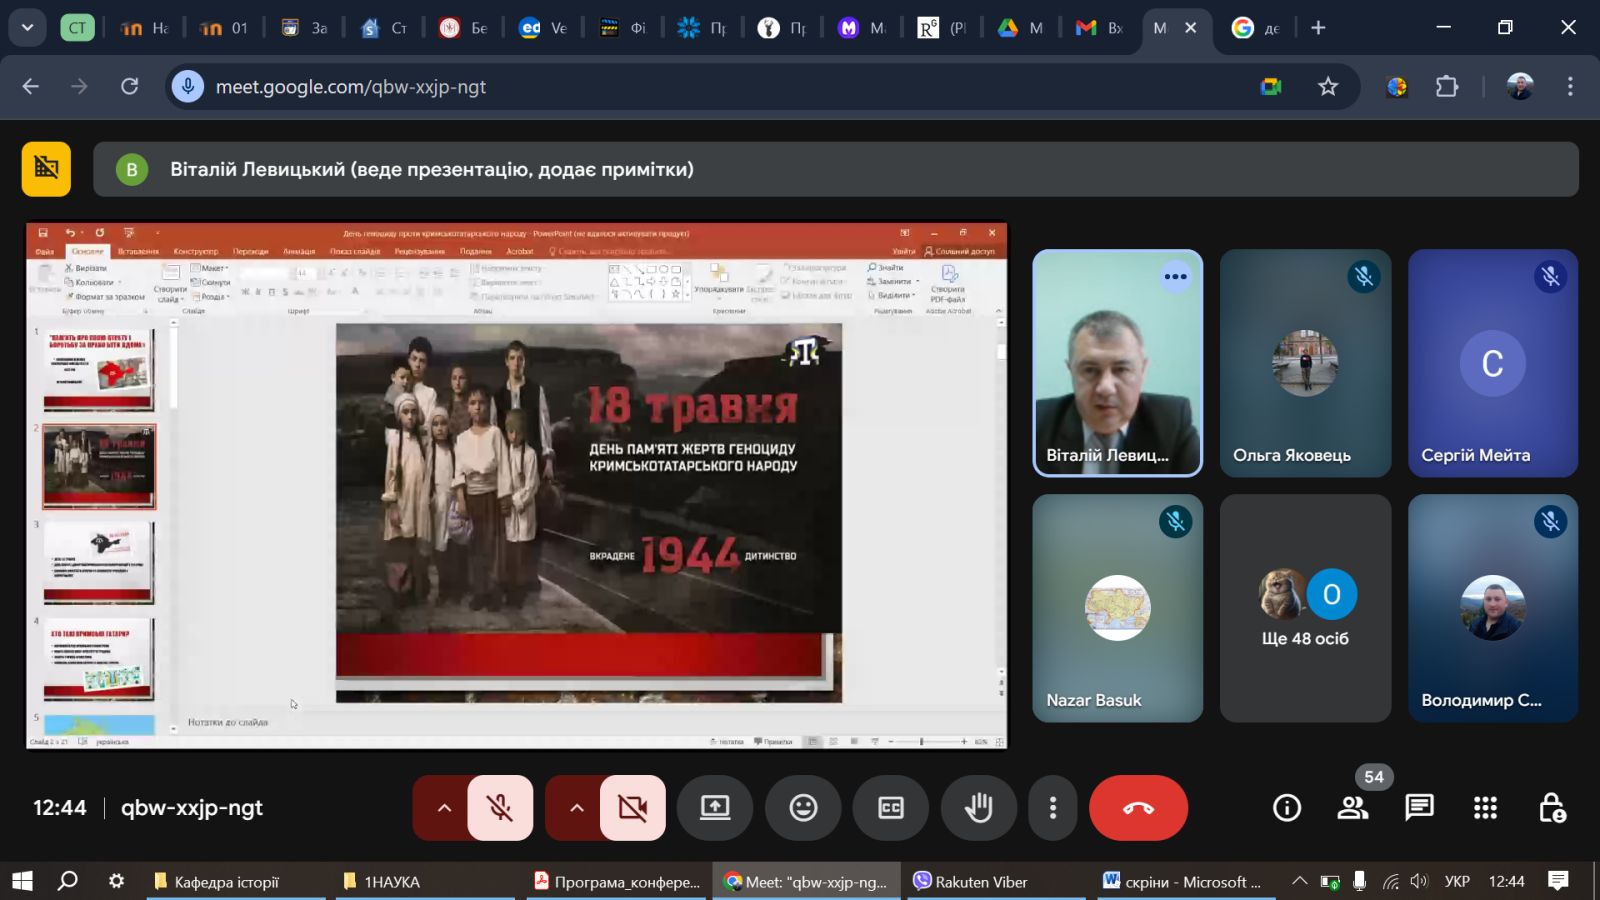
Task: Switch to 'скріни - Microsoft' Word on taskbar
Action: [1185, 881]
